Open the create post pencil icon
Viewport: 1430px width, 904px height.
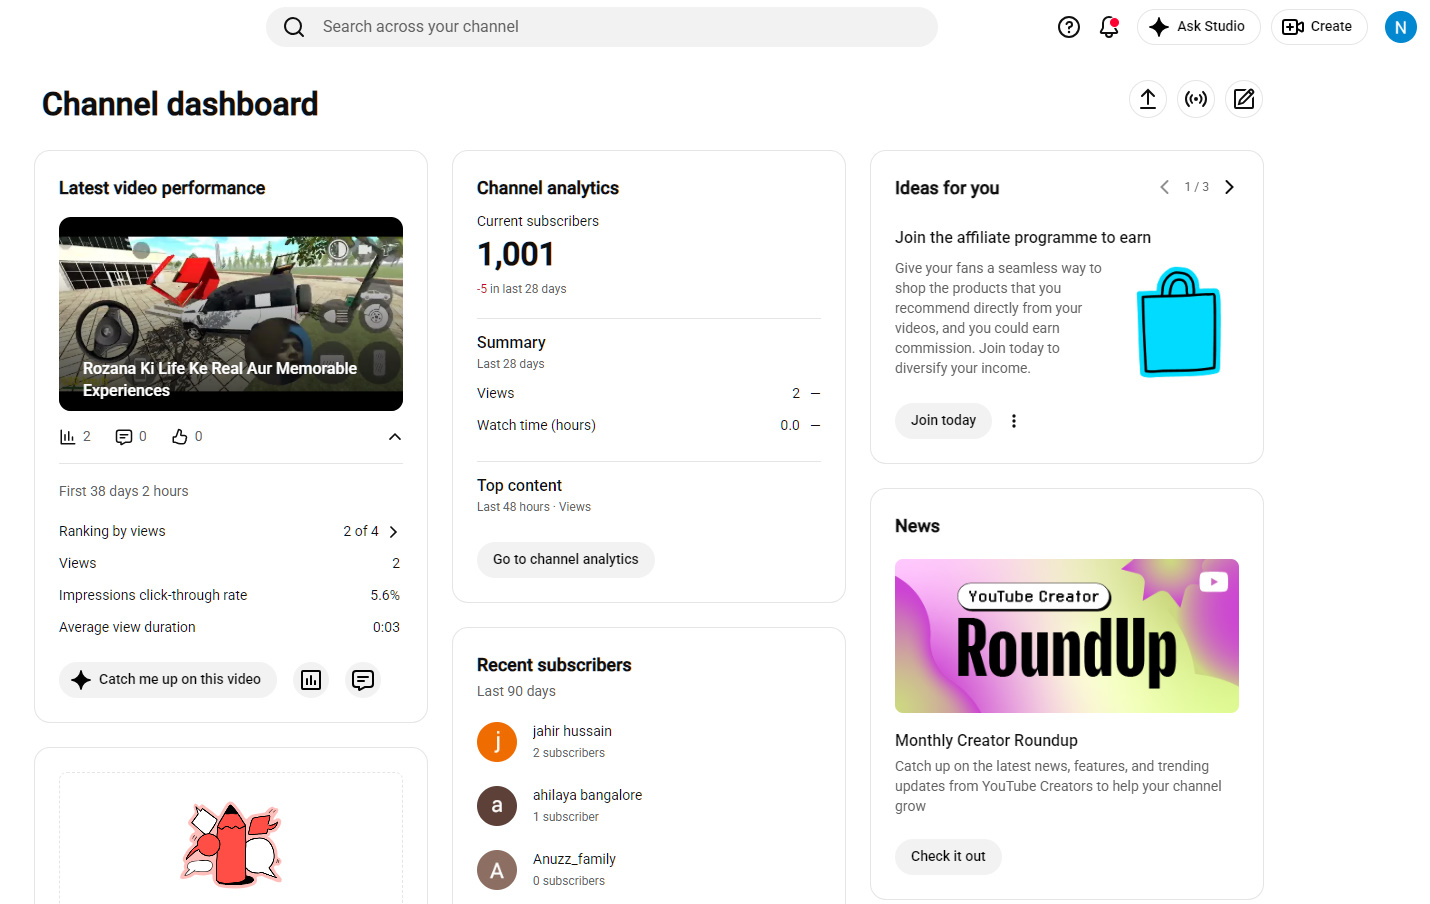[1244, 99]
